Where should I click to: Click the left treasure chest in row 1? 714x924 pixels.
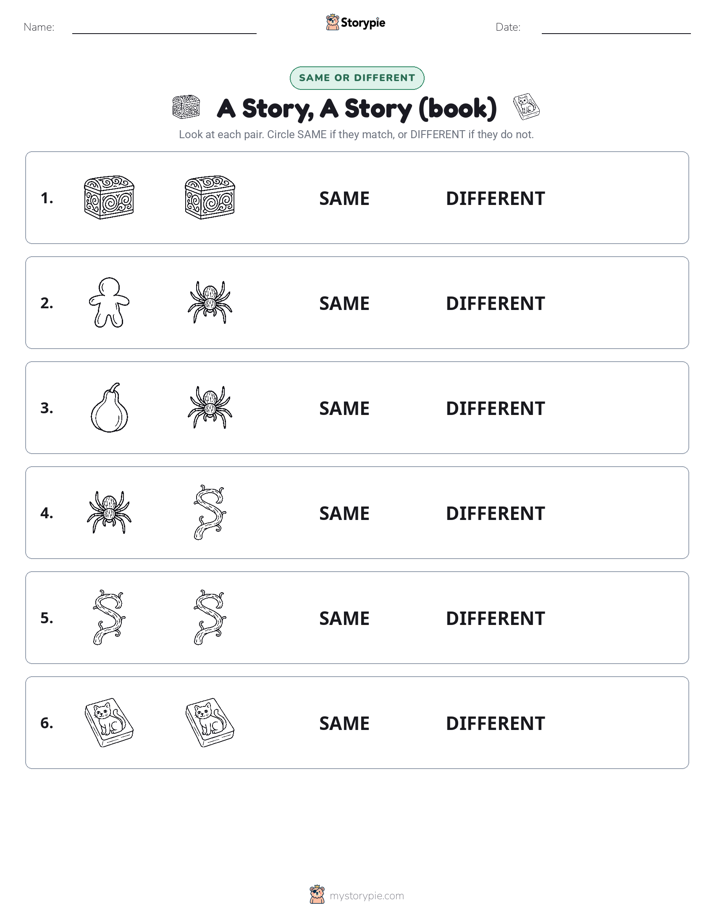tap(109, 197)
